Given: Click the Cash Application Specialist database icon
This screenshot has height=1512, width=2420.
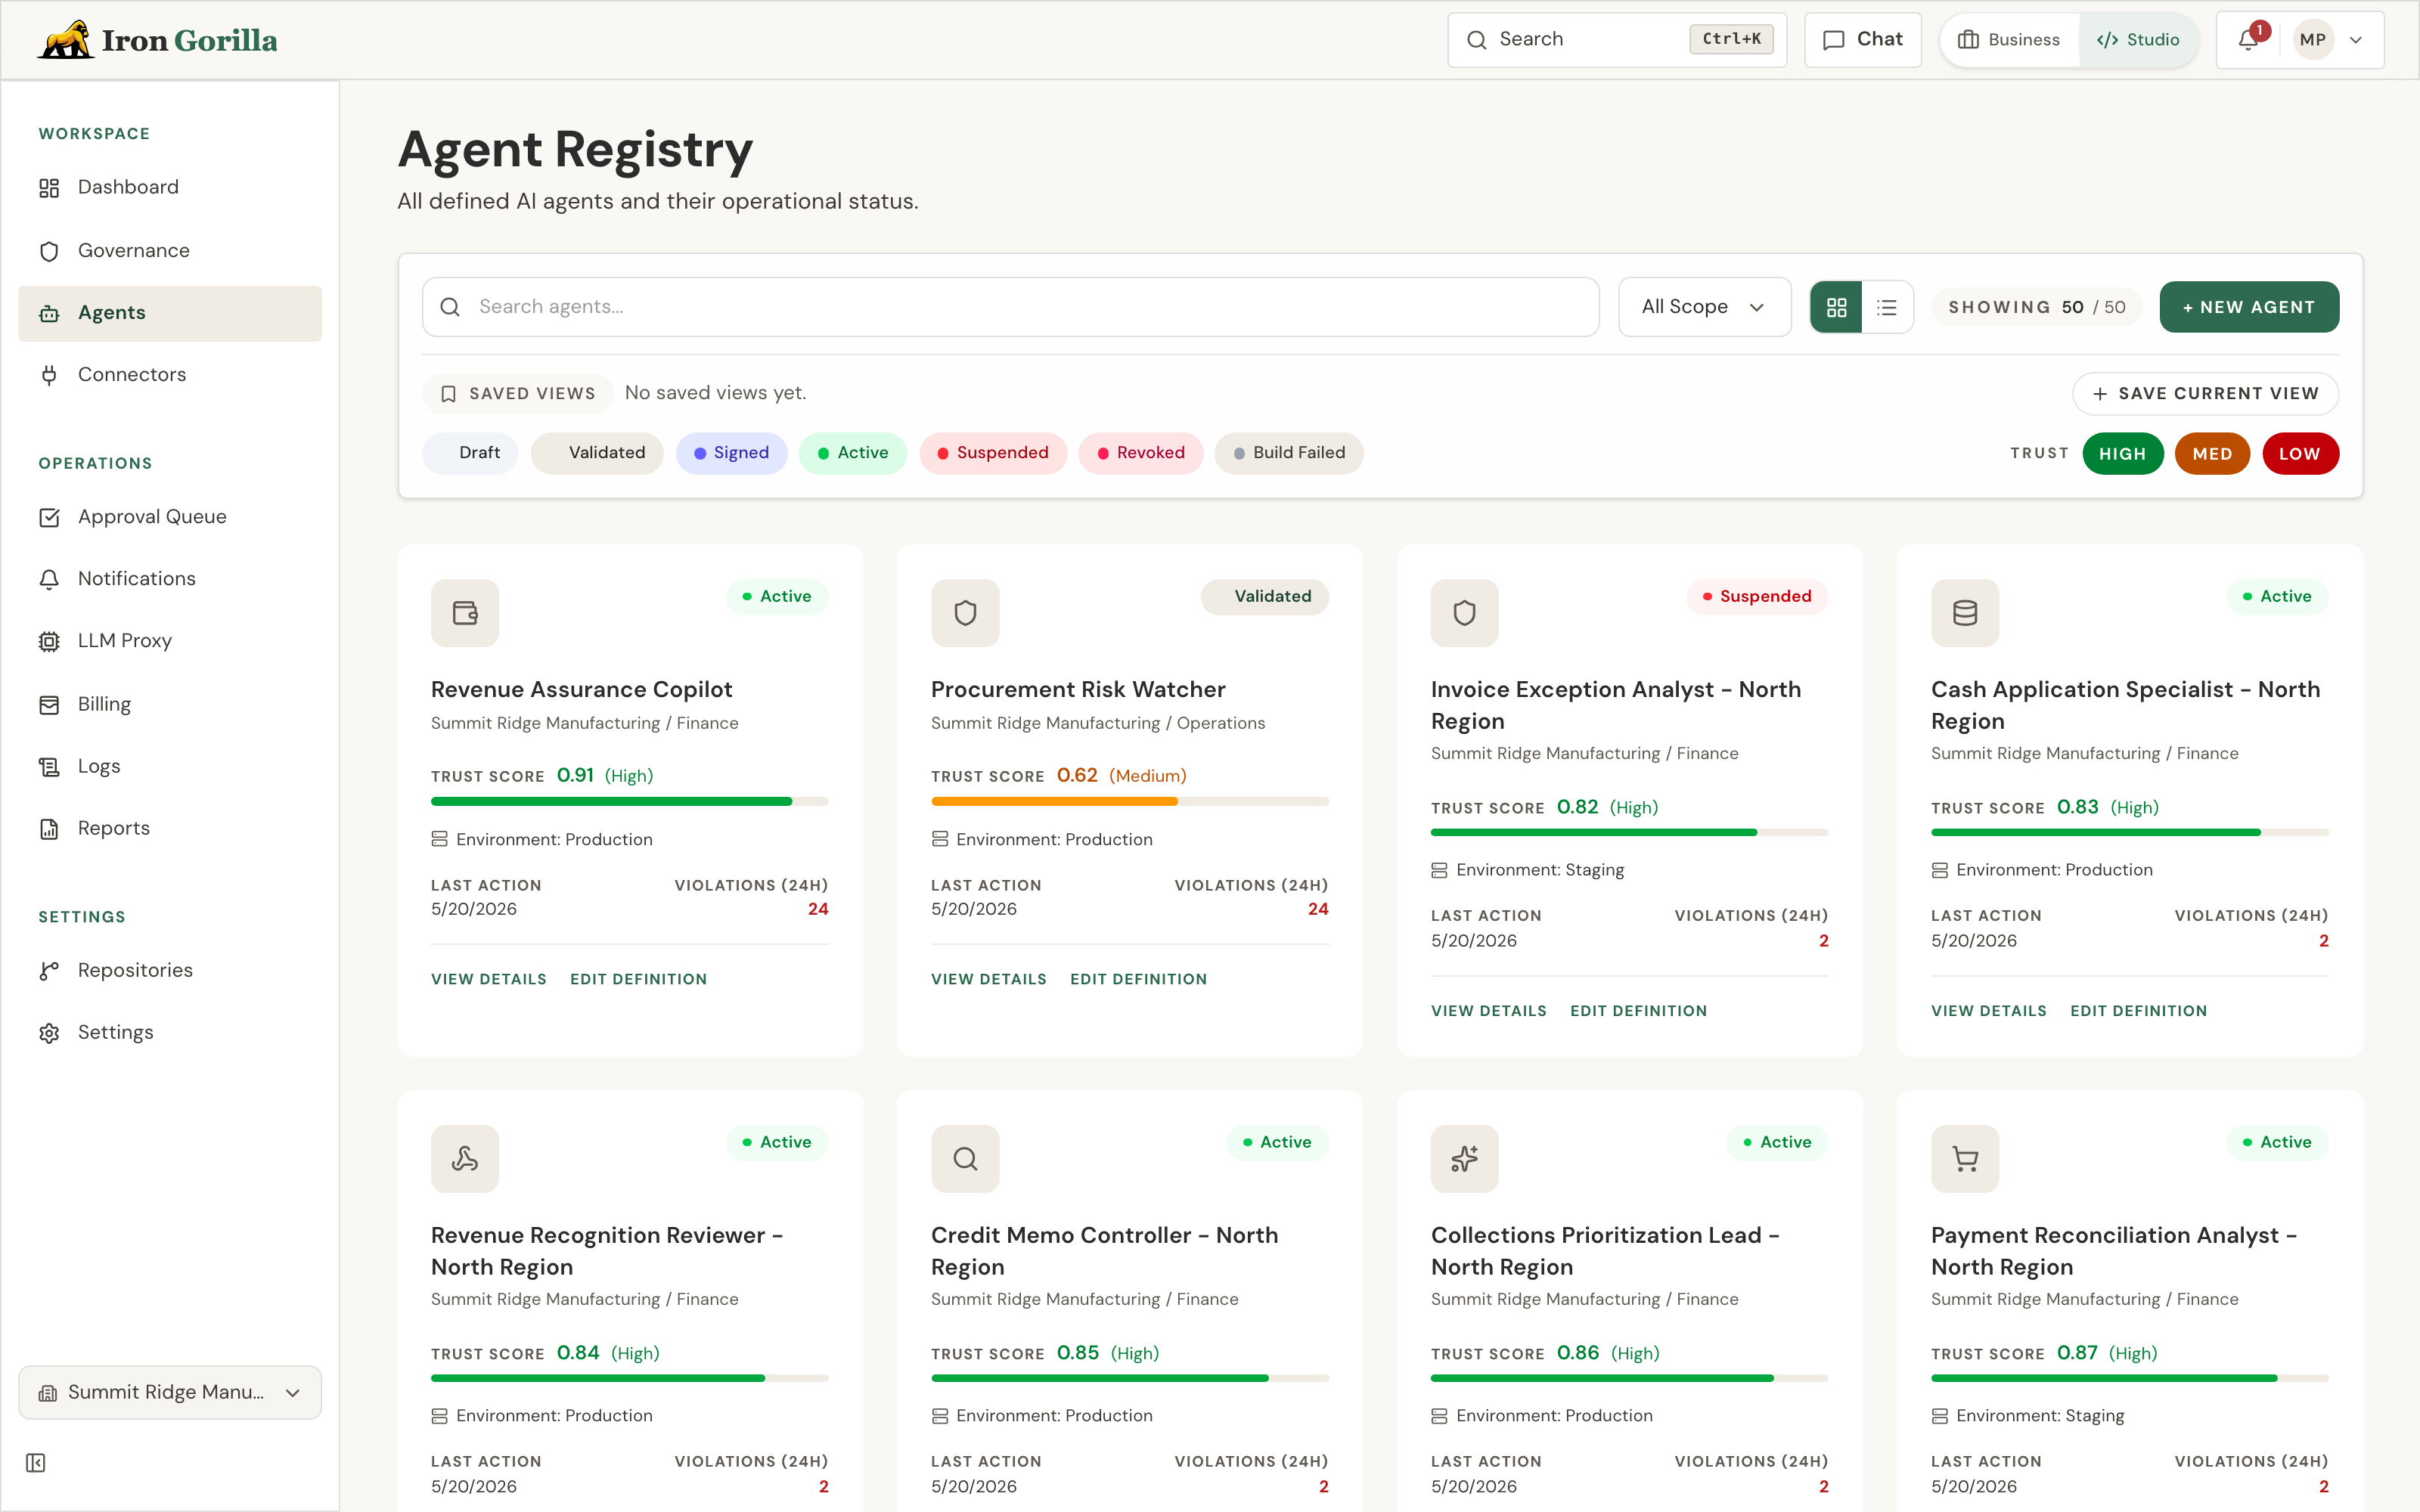Looking at the screenshot, I should coord(1965,613).
